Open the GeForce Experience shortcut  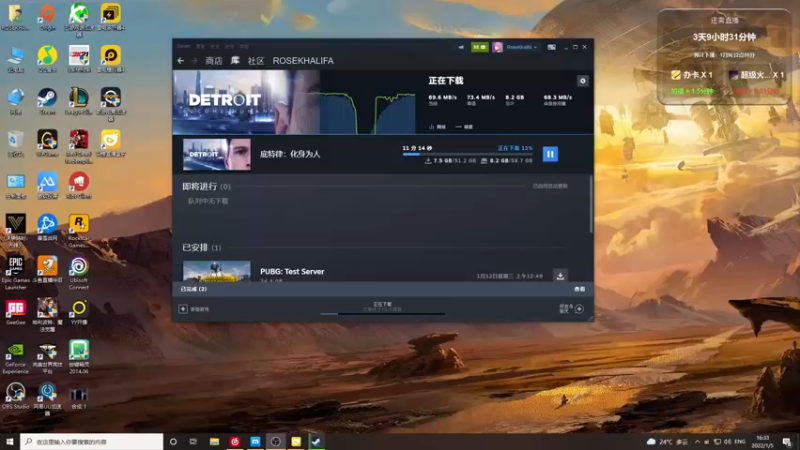tap(15, 357)
